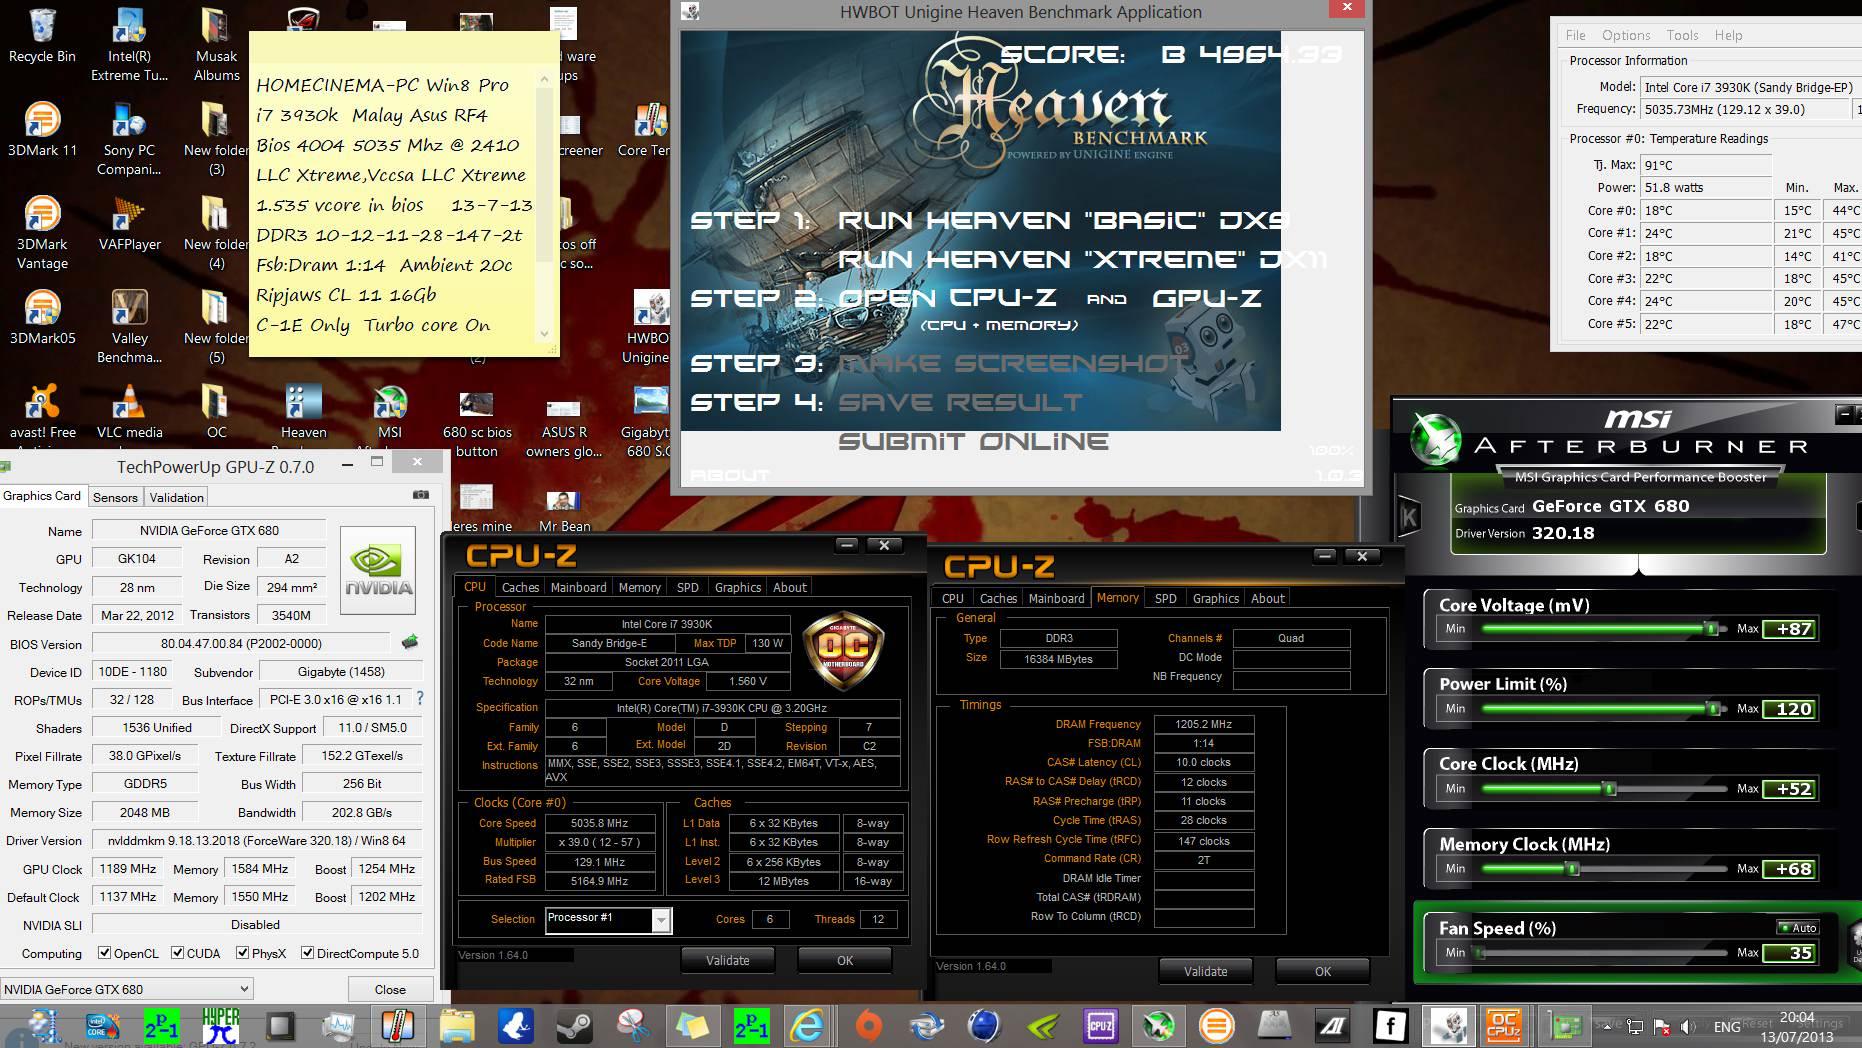
Task: Open Caches tab in CPU-Z CPU window
Action: pos(520,587)
